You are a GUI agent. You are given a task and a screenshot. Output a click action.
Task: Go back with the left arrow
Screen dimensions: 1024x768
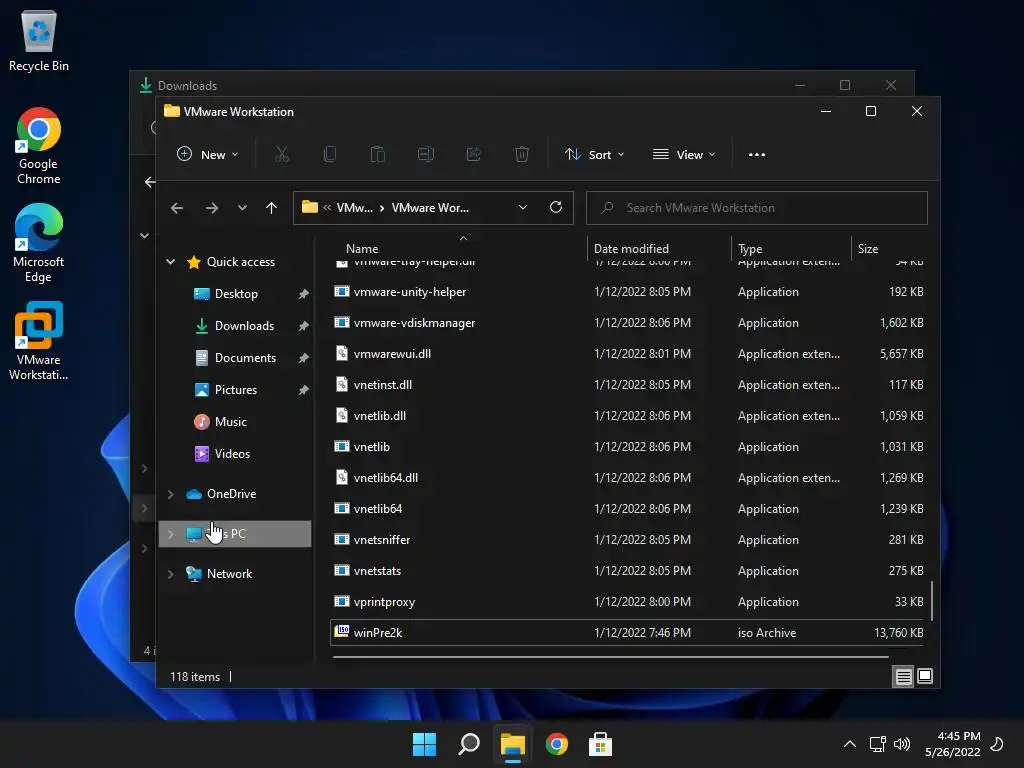[177, 208]
